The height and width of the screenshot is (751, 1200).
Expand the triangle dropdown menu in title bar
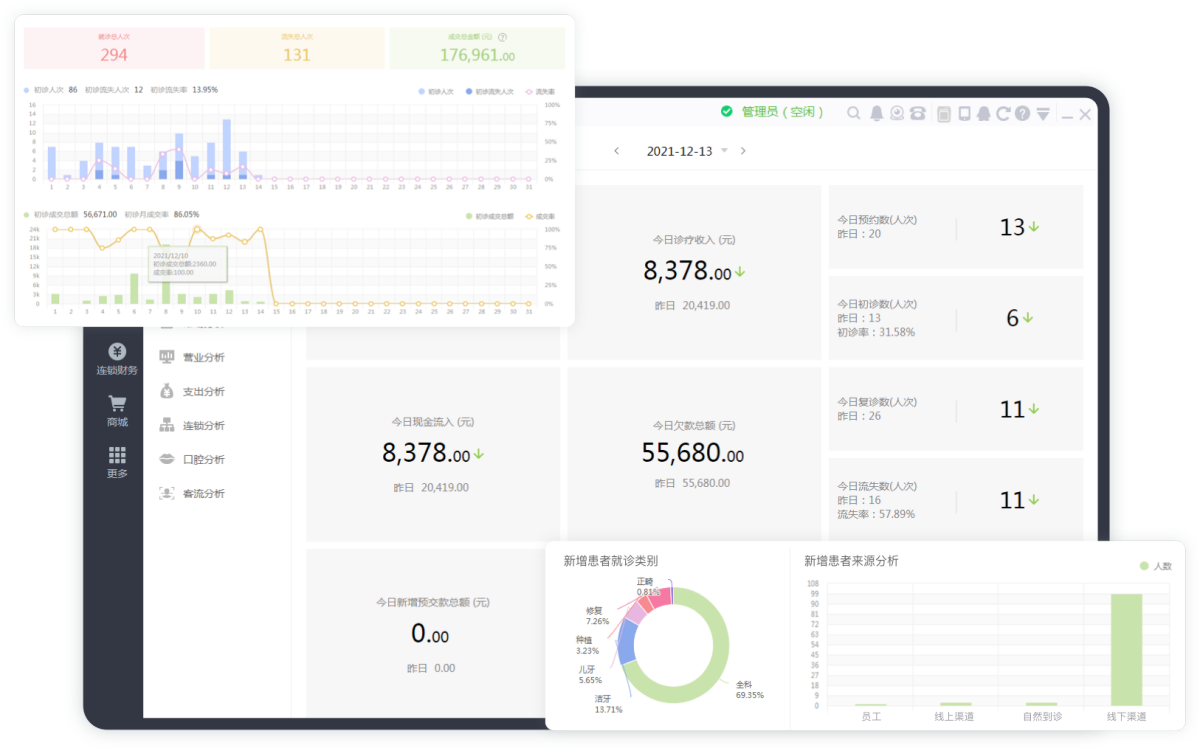click(x=1043, y=114)
